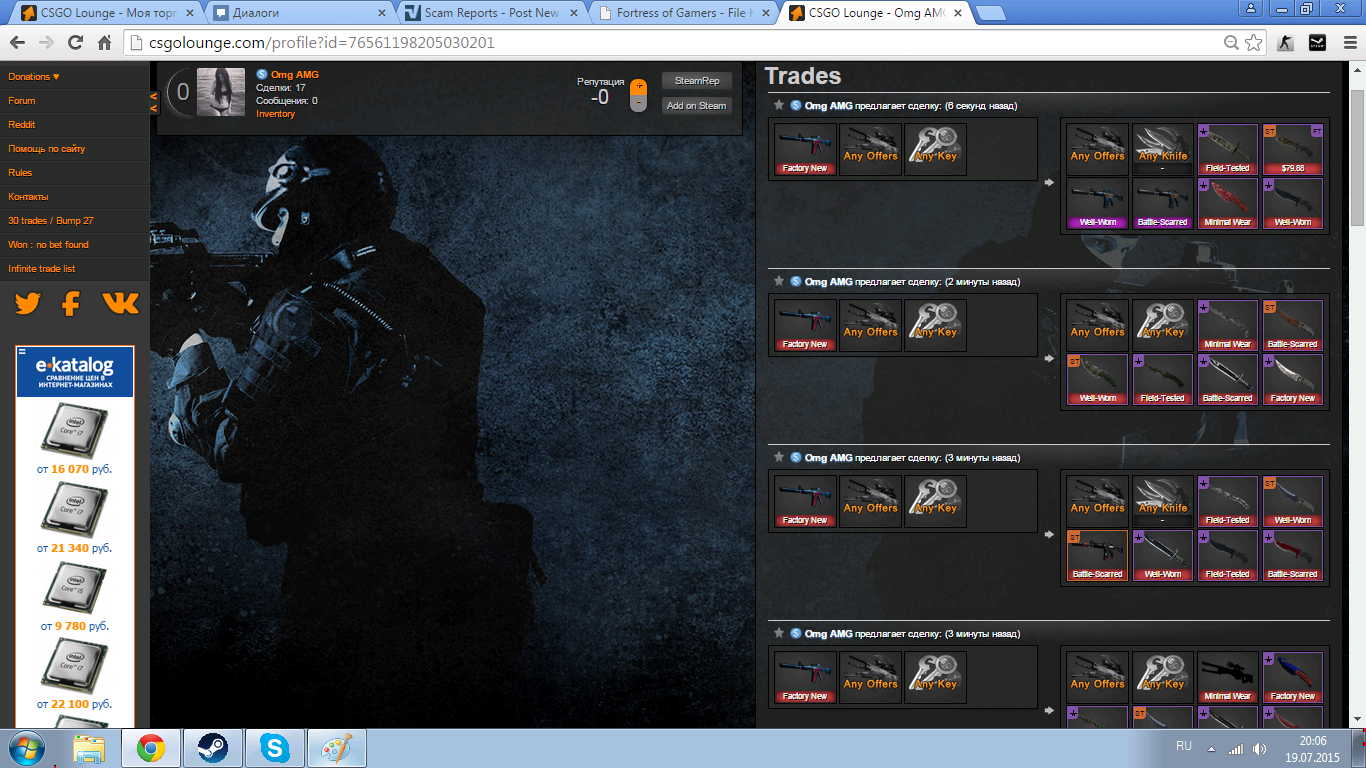The width and height of the screenshot is (1366, 768).
Task: Star the first Omg AMG trade as favorite
Action: pos(778,105)
